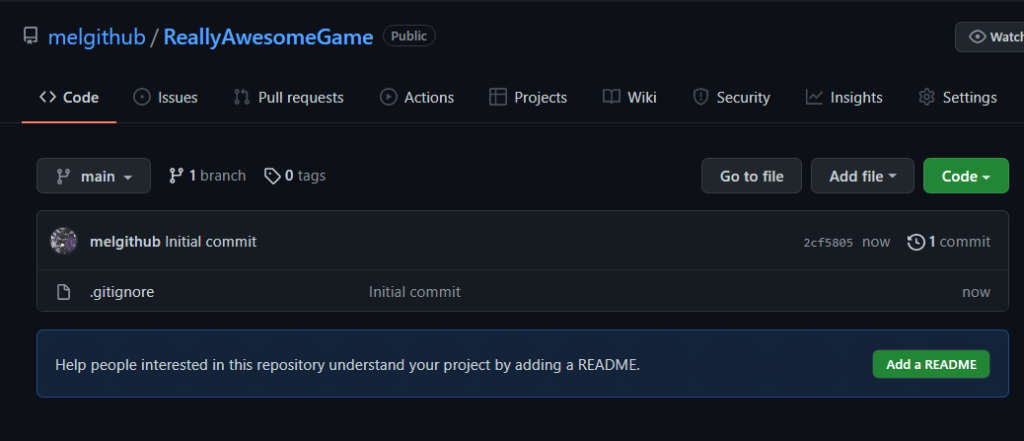The height and width of the screenshot is (441, 1024).
Task: Click the tag icon next to 0 tags
Action: coord(272,176)
